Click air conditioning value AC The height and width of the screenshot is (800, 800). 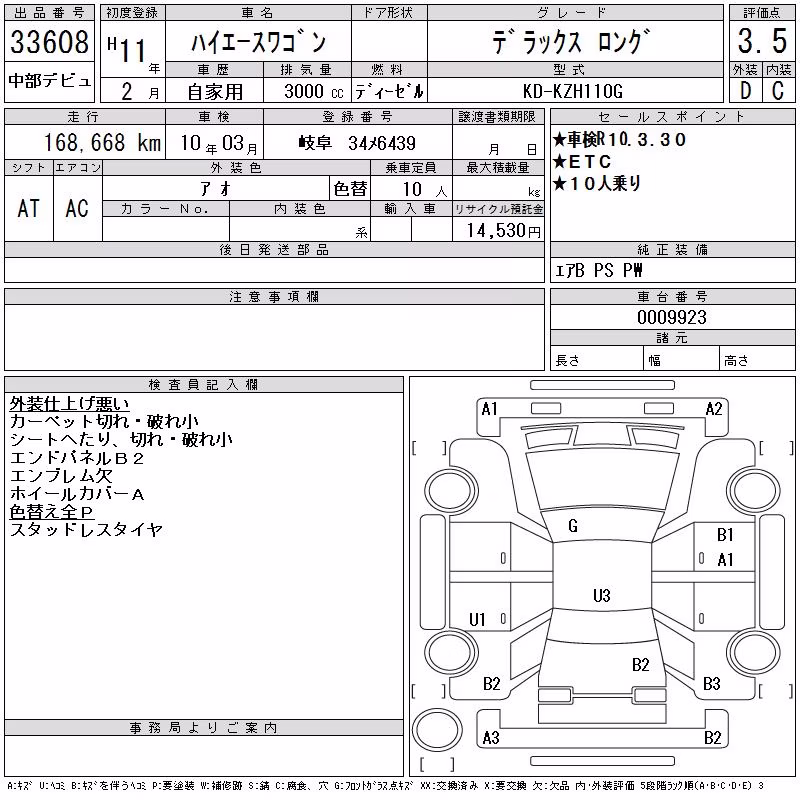coord(77,209)
